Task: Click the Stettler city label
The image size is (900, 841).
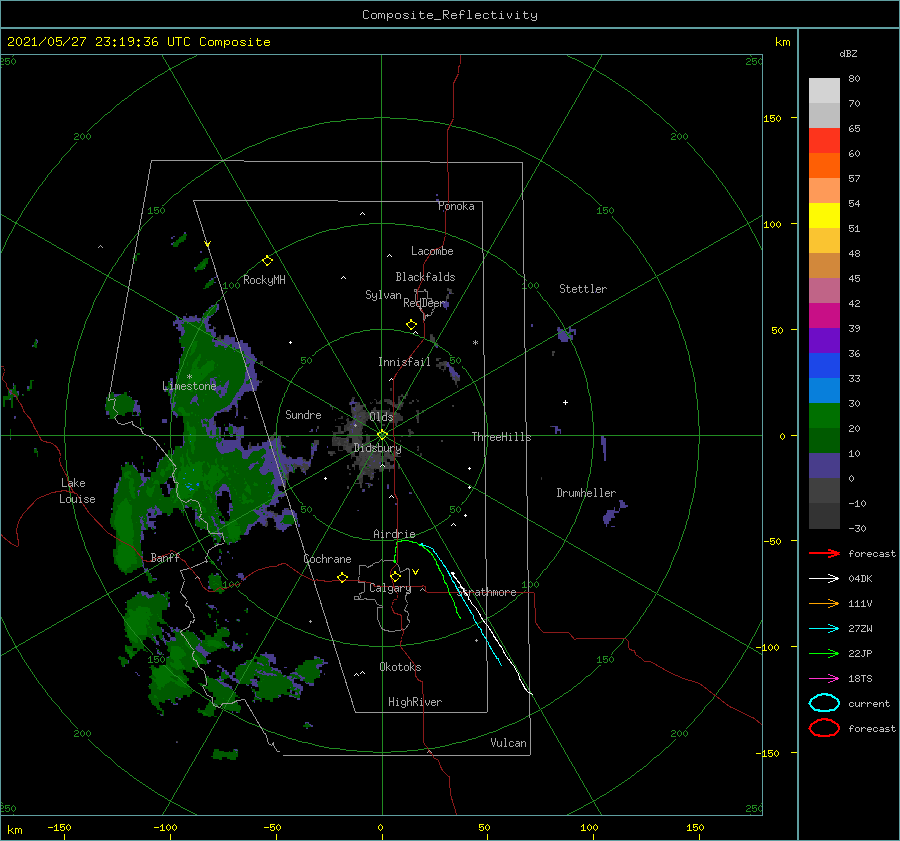Action: click(583, 289)
